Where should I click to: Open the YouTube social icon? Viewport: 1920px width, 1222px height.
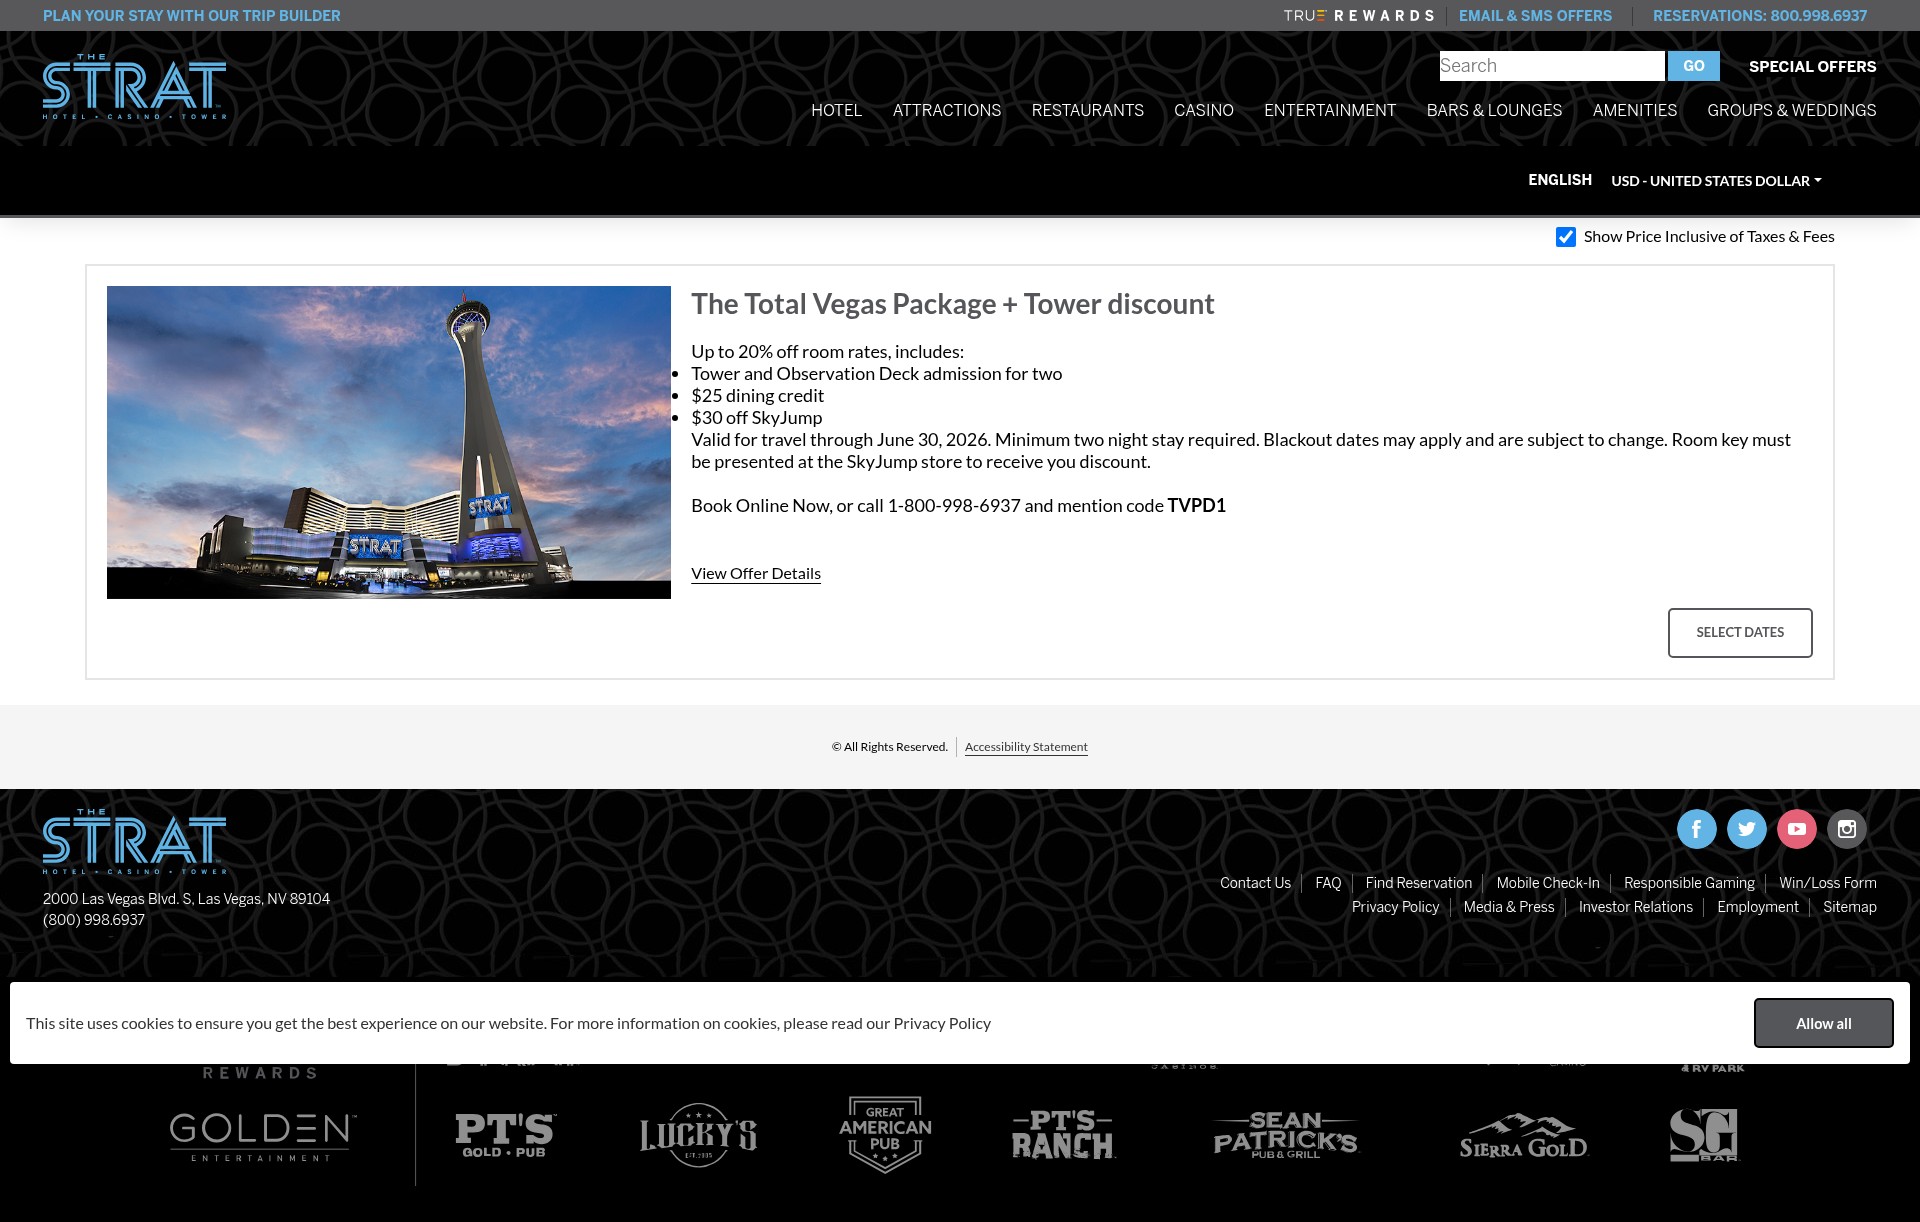(1796, 829)
